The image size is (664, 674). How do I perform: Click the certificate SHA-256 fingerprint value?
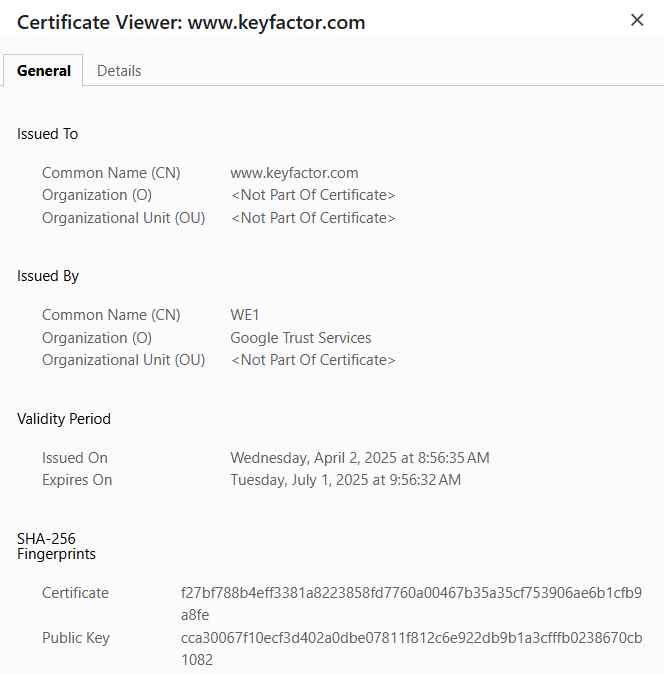pos(411,593)
